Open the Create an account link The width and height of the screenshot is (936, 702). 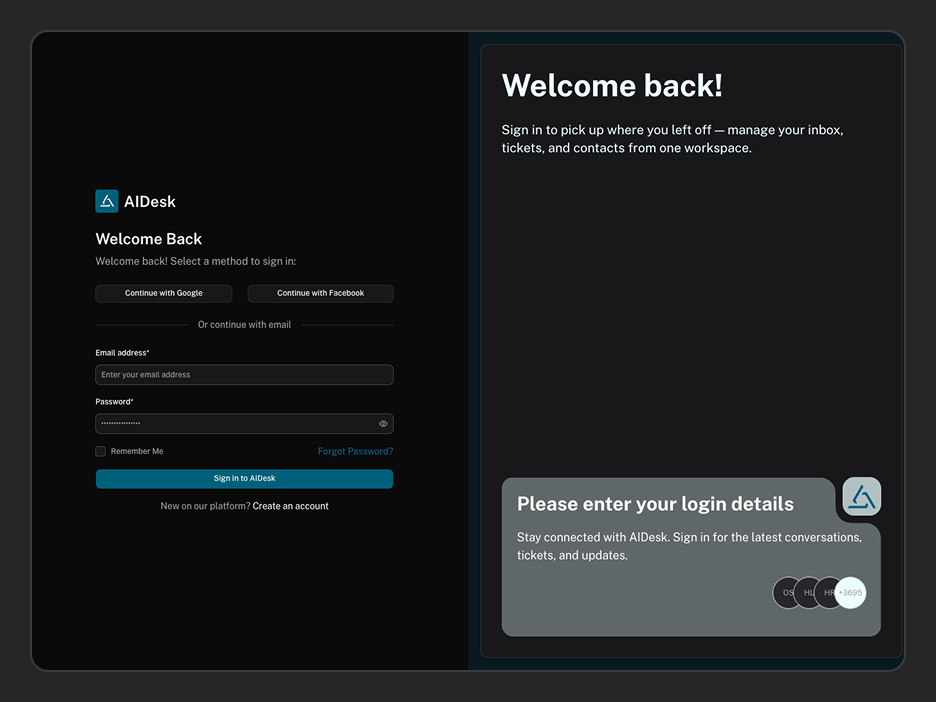coord(290,506)
